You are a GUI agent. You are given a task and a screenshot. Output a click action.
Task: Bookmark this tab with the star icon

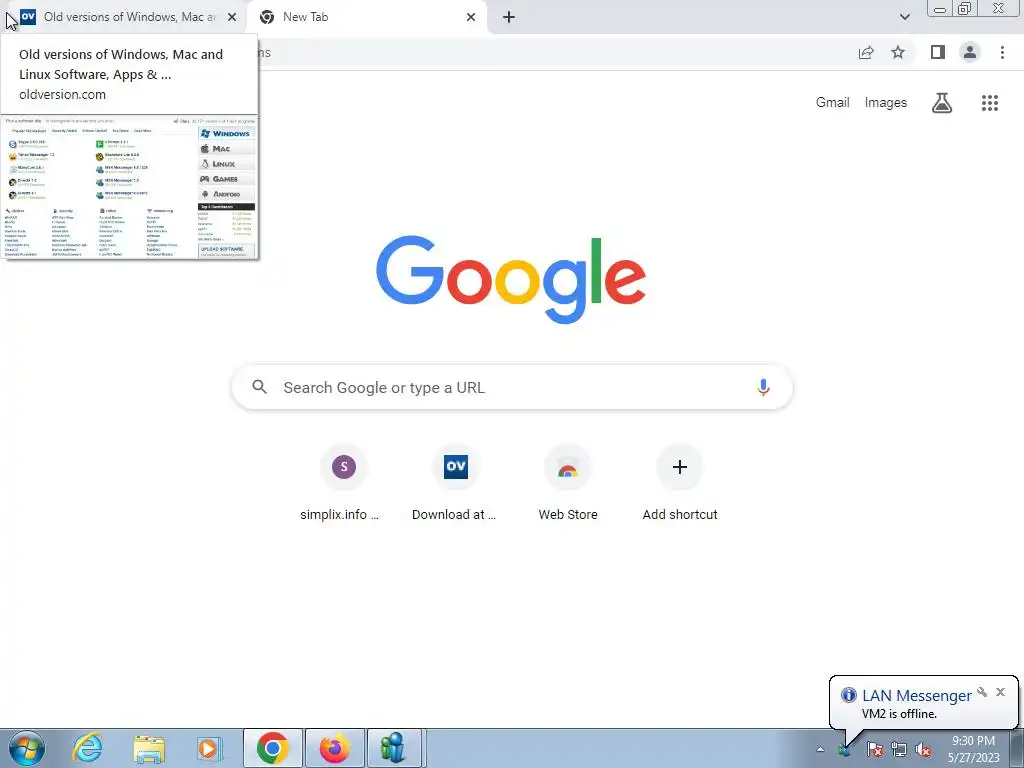(898, 52)
